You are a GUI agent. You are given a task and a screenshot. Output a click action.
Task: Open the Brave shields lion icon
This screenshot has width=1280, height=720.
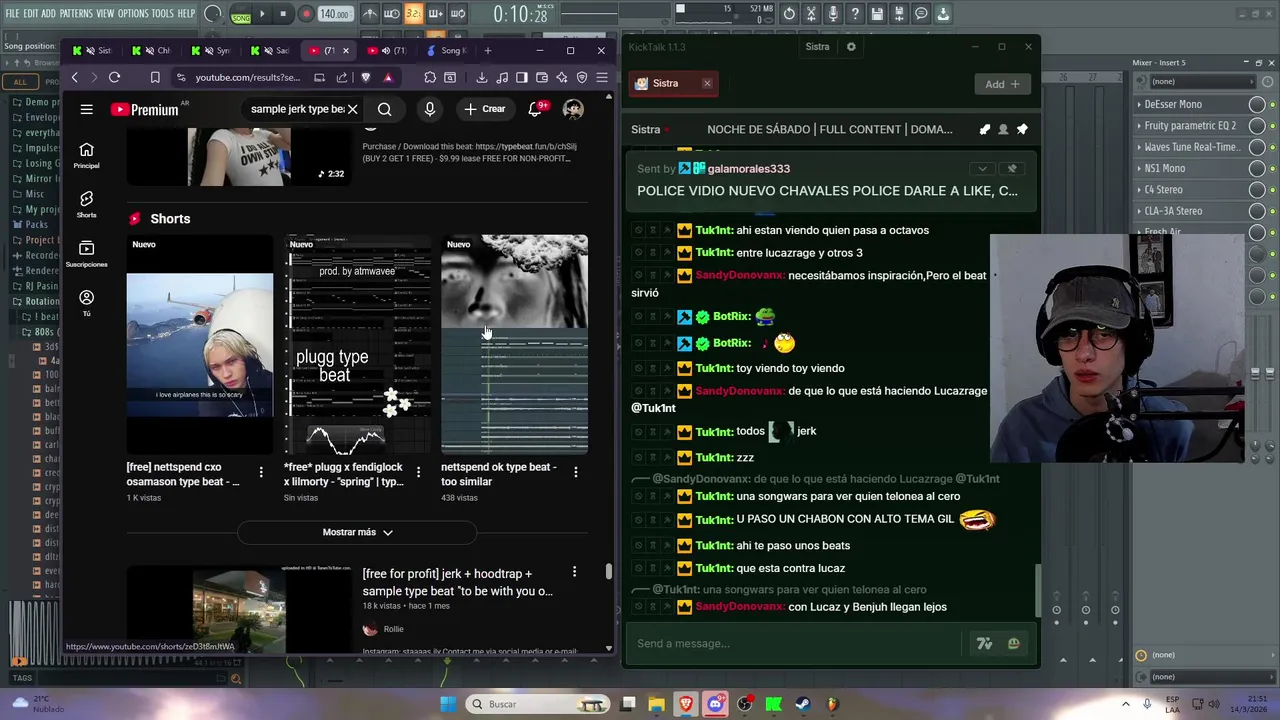pos(366,77)
